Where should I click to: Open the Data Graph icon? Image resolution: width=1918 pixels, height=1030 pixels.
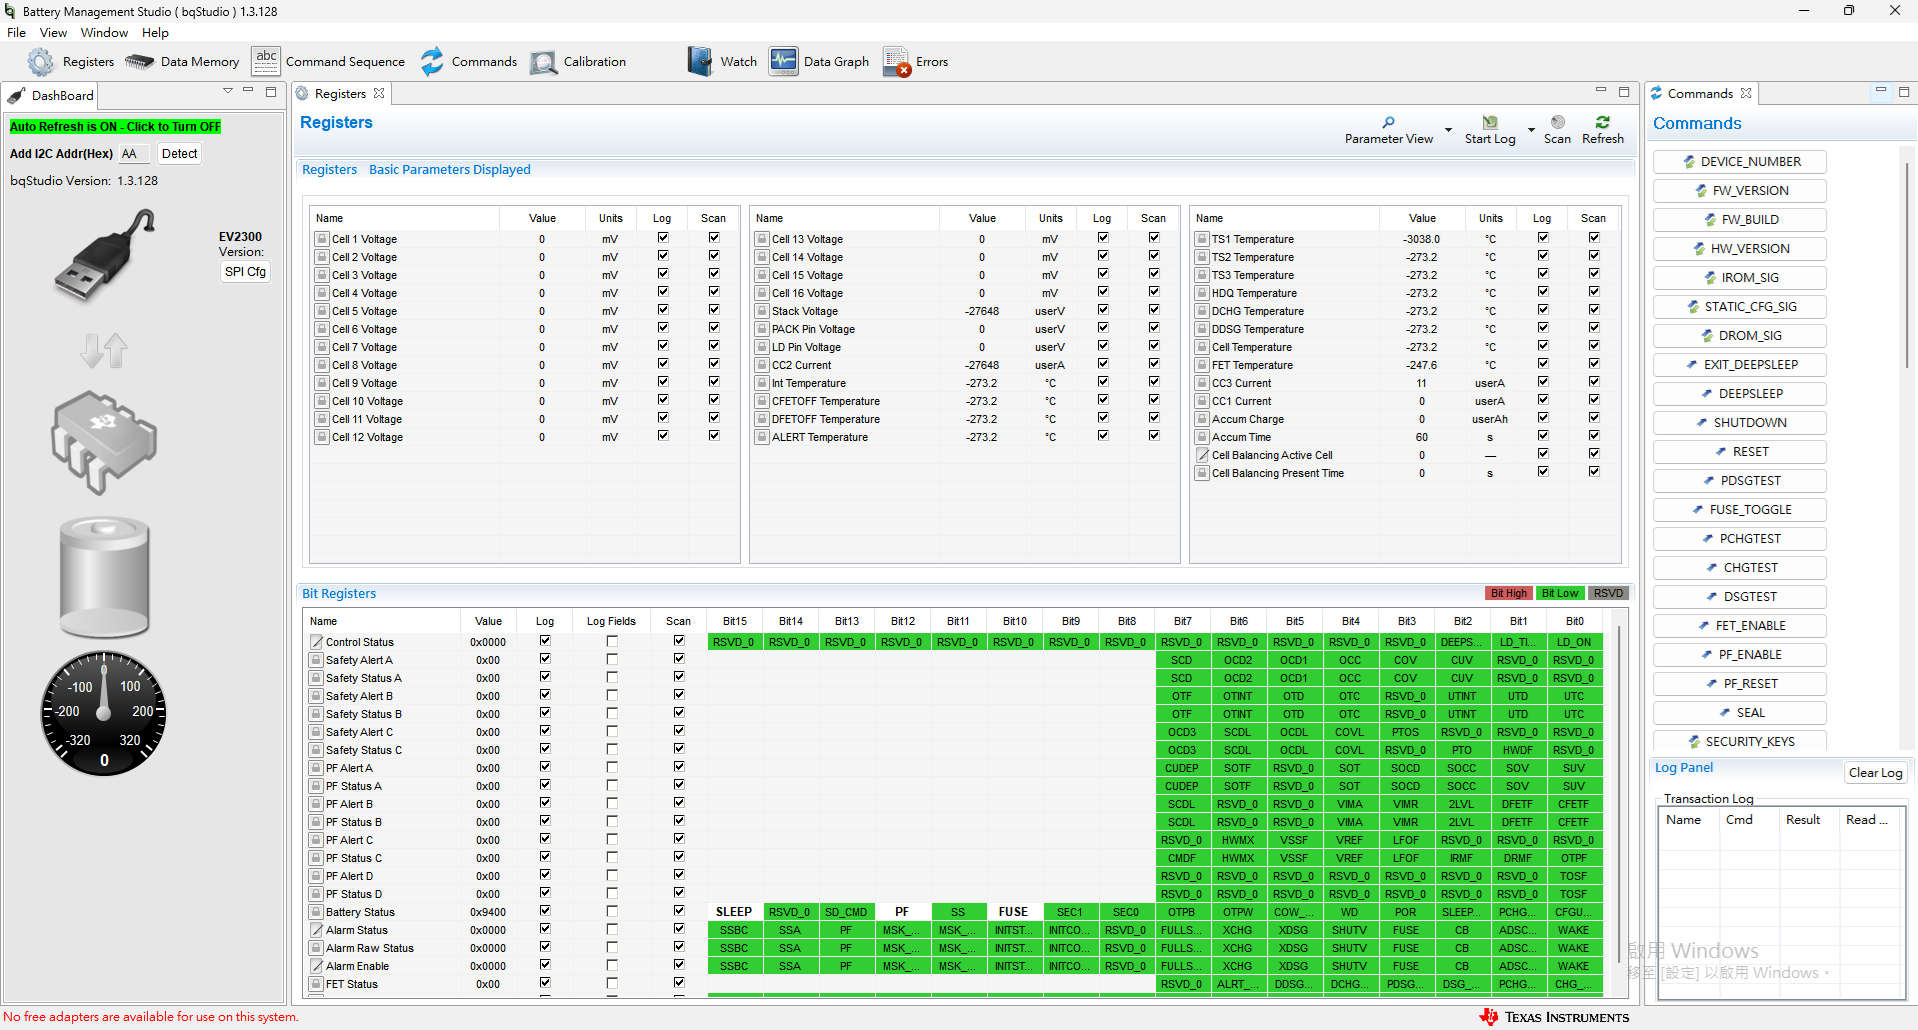pos(784,61)
